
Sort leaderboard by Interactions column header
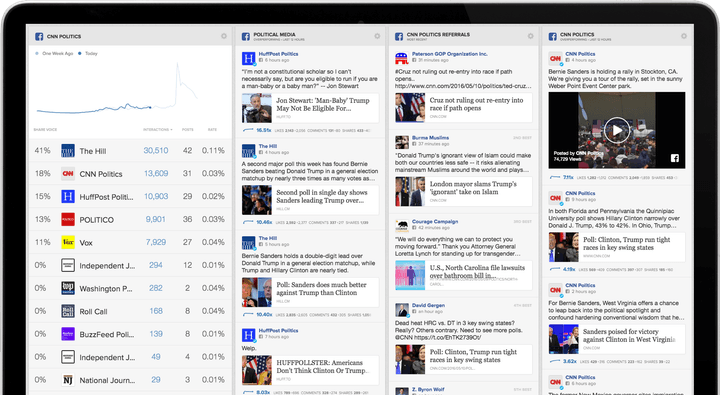coord(158,130)
